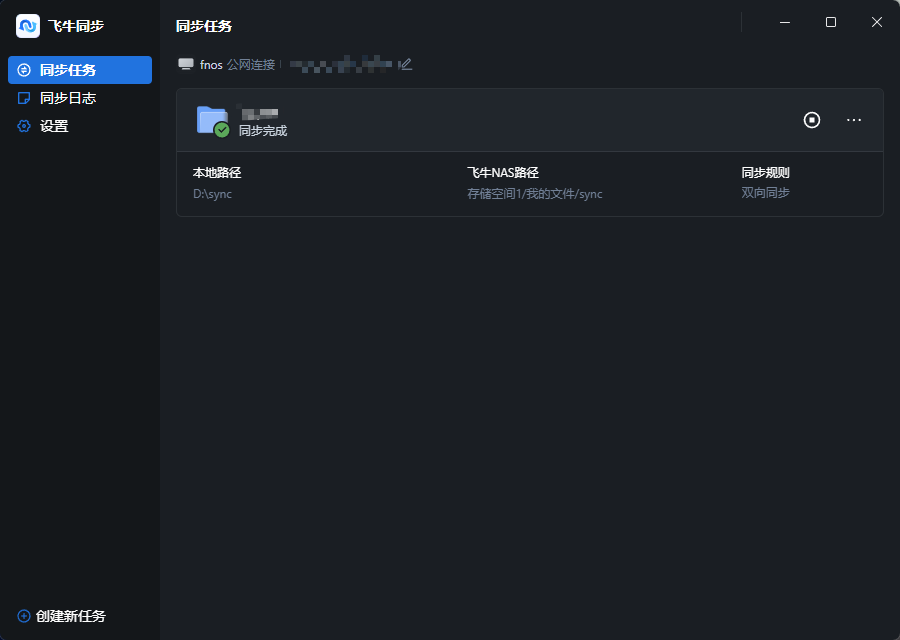Click the 同步完成 status text
Screen dimensions: 900x640
(x=263, y=131)
